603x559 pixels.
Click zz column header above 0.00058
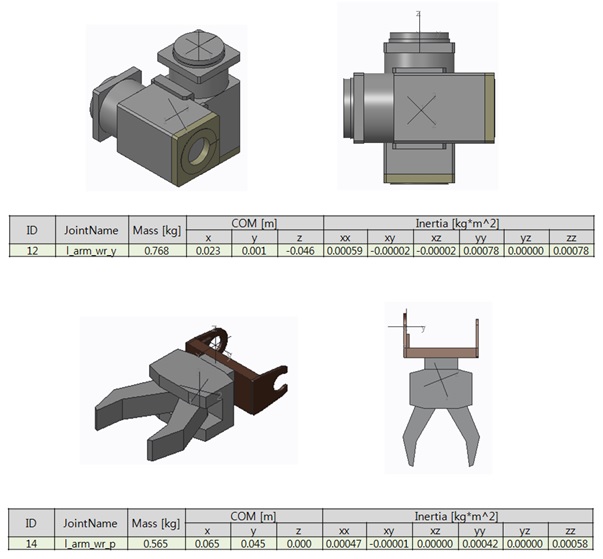click(570, 531)
